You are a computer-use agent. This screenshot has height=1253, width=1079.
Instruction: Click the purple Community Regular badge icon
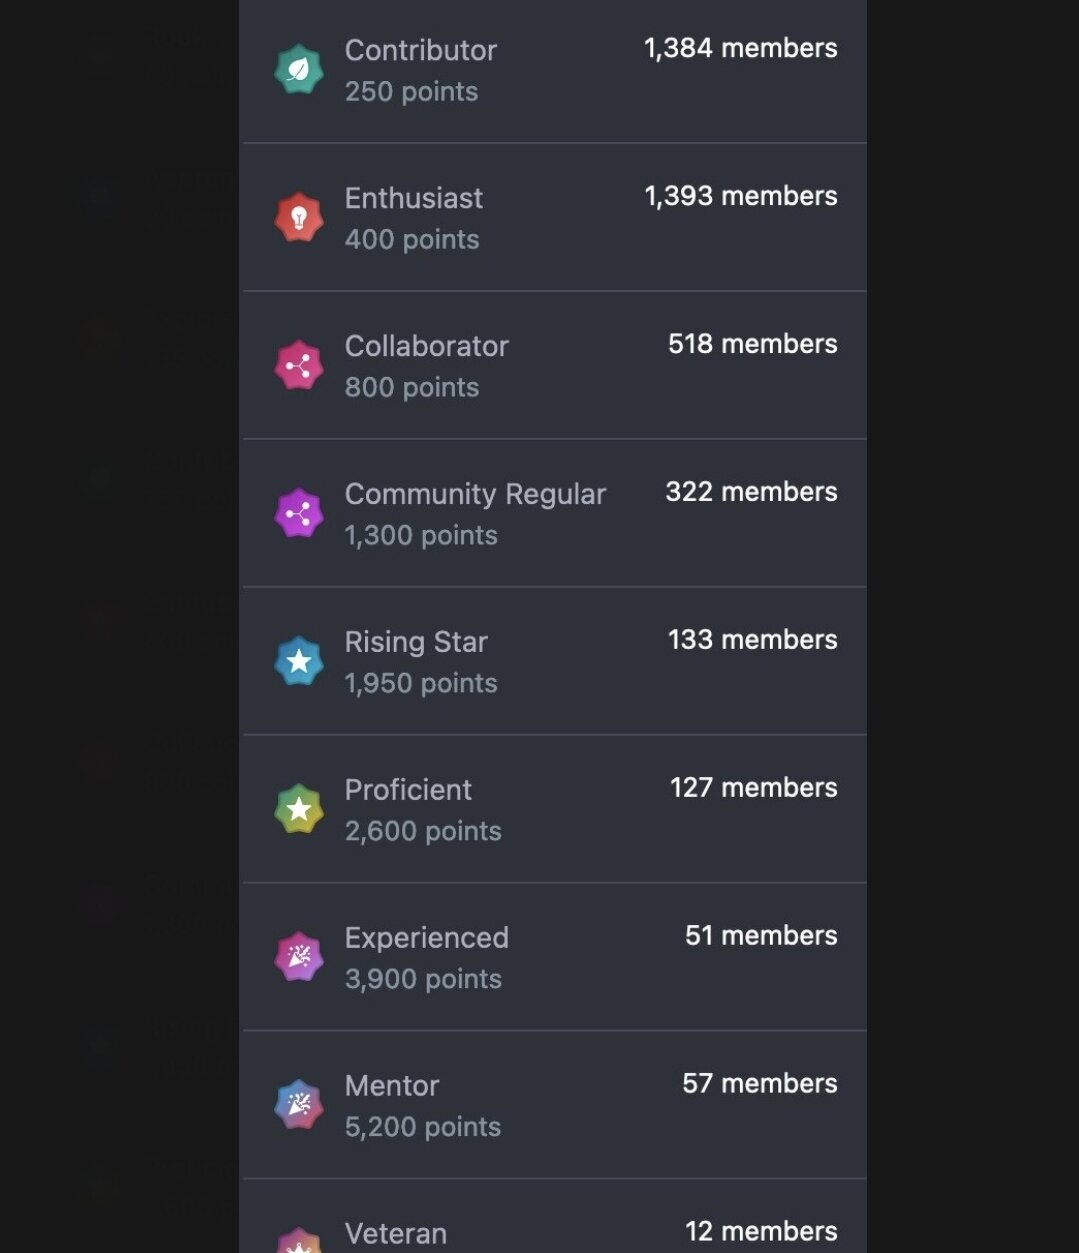(x=299, y=514)
